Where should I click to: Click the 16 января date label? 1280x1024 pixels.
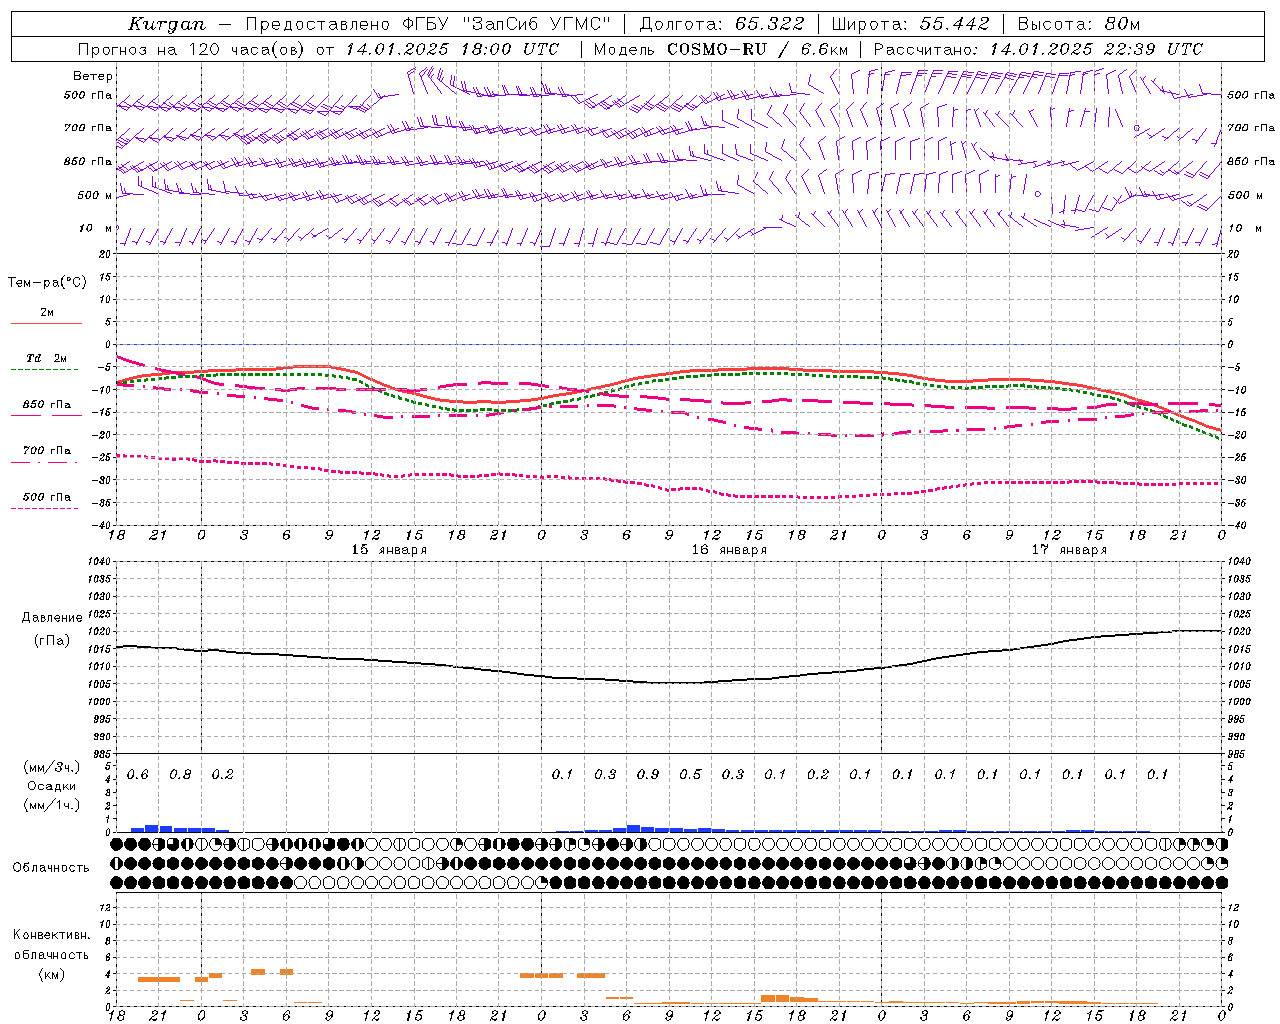(729, 550)
